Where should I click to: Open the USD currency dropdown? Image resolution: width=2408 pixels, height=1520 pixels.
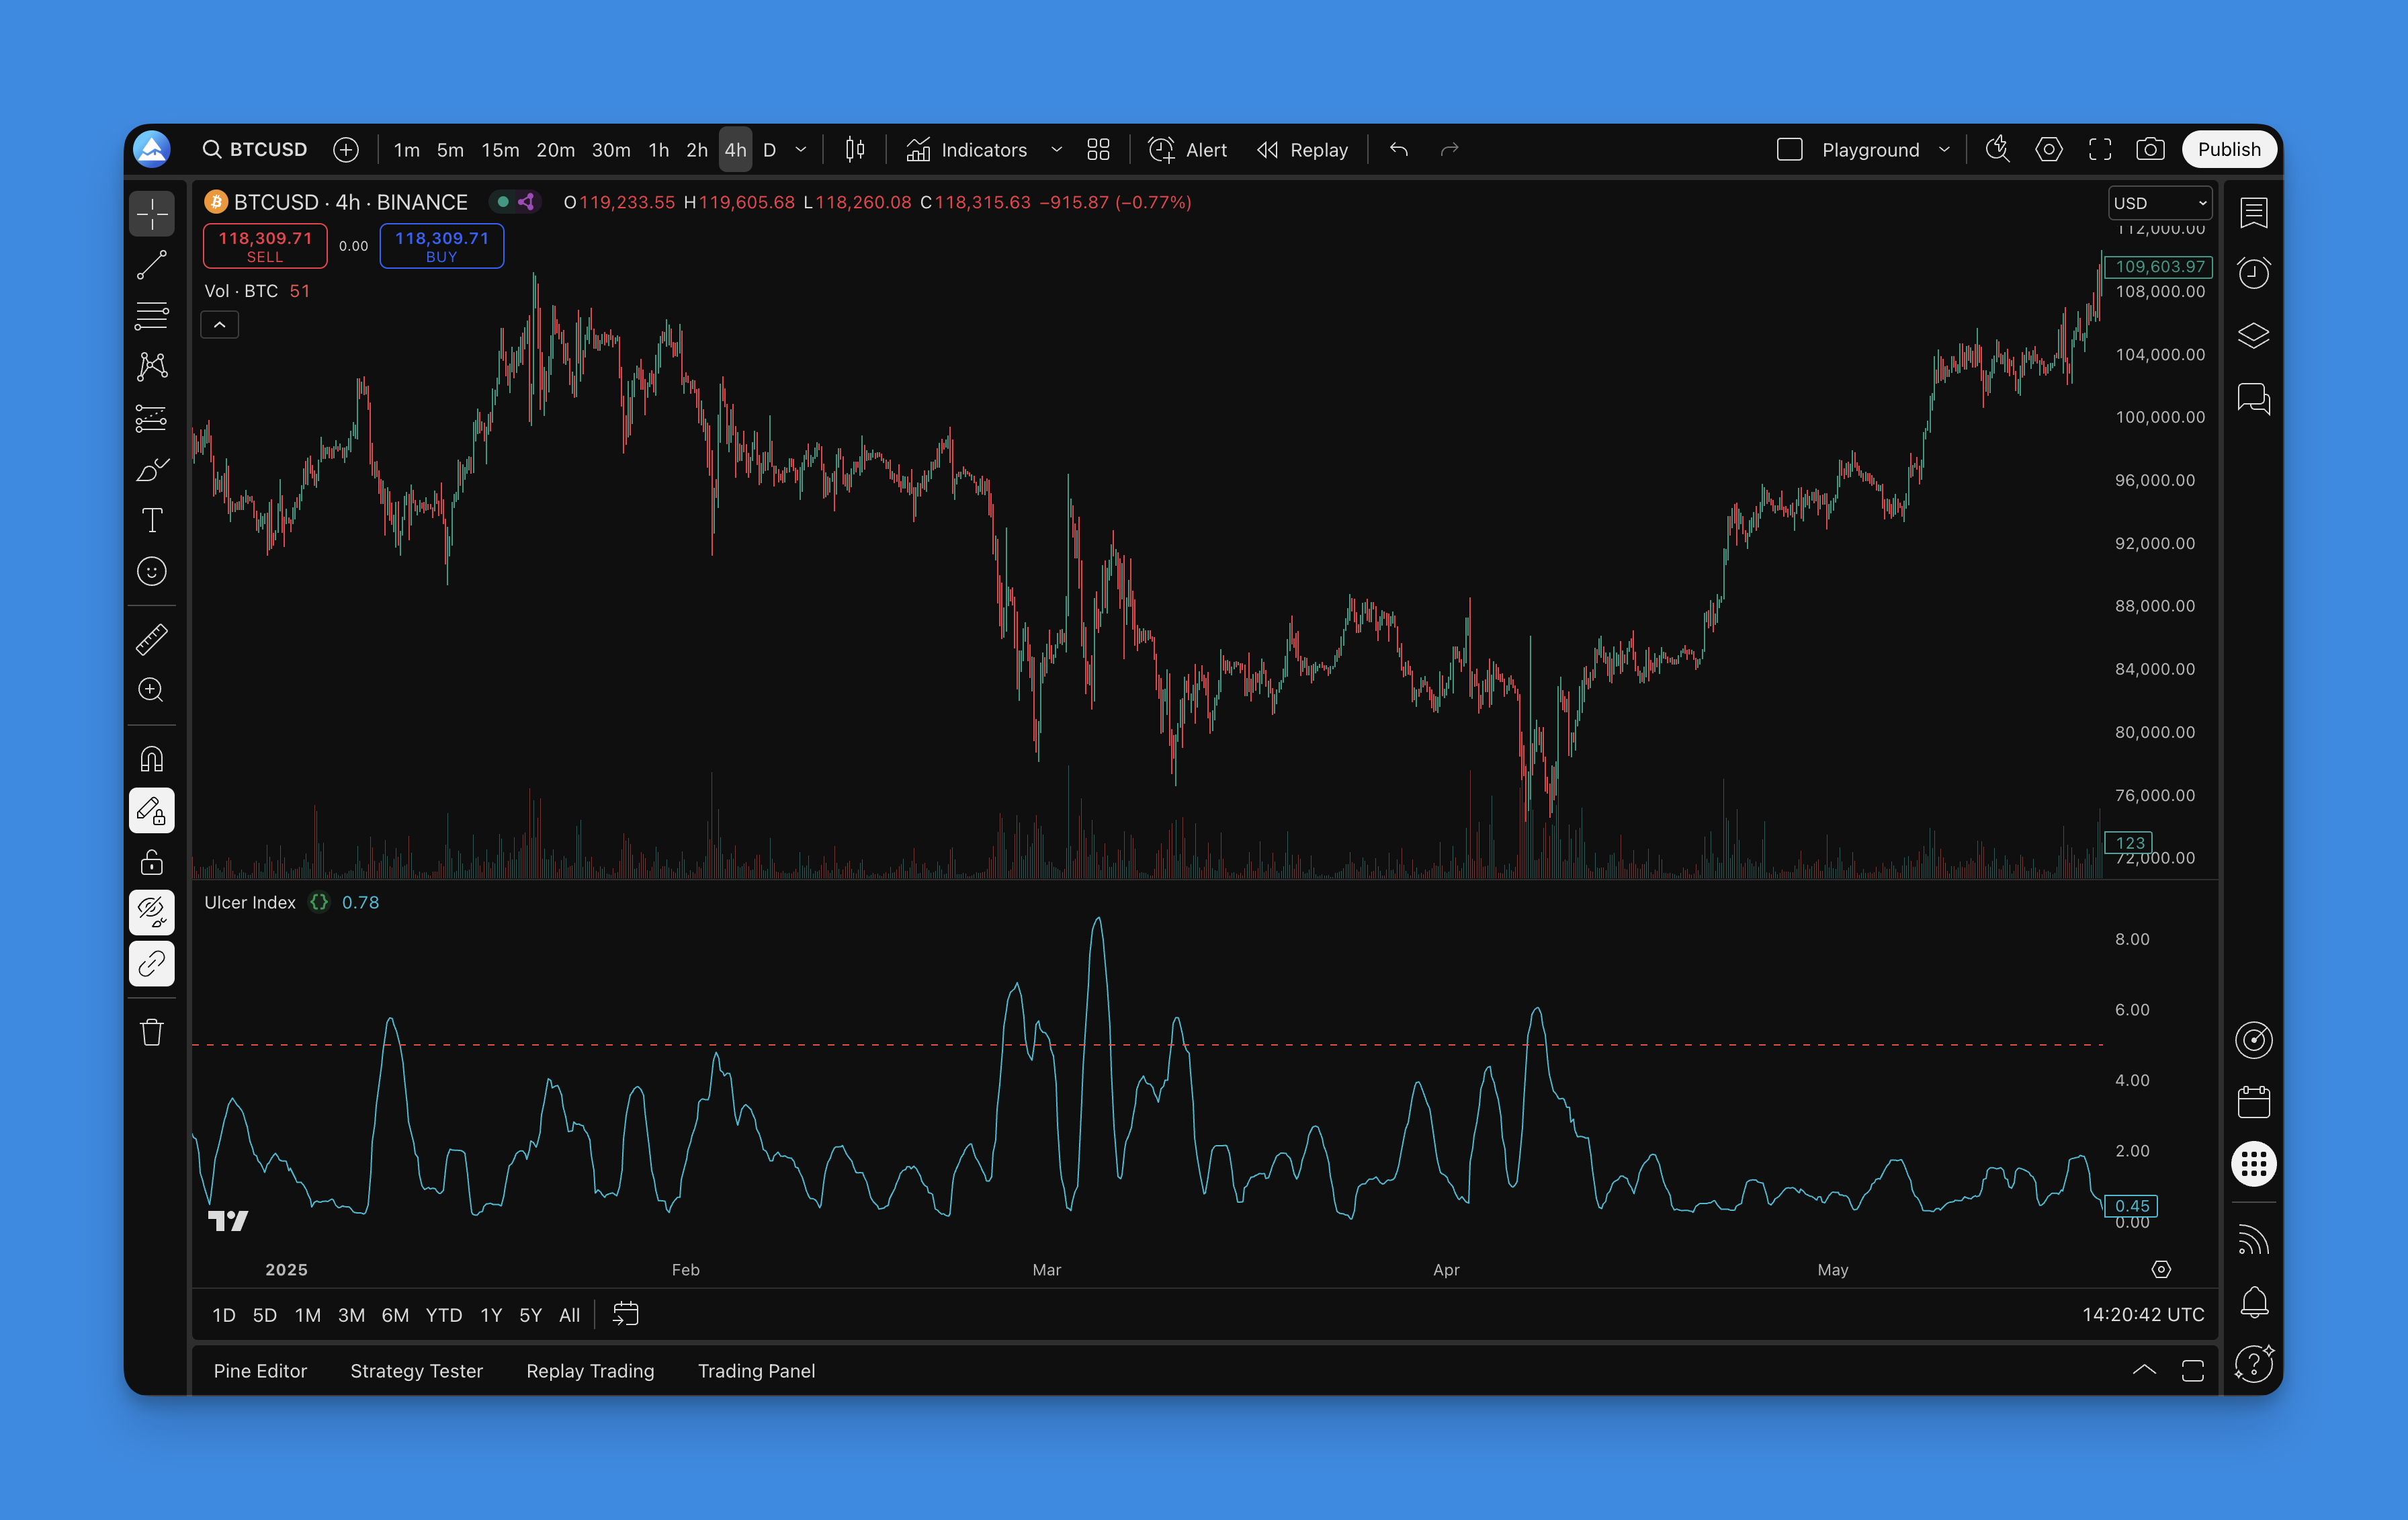point(2160,203)
